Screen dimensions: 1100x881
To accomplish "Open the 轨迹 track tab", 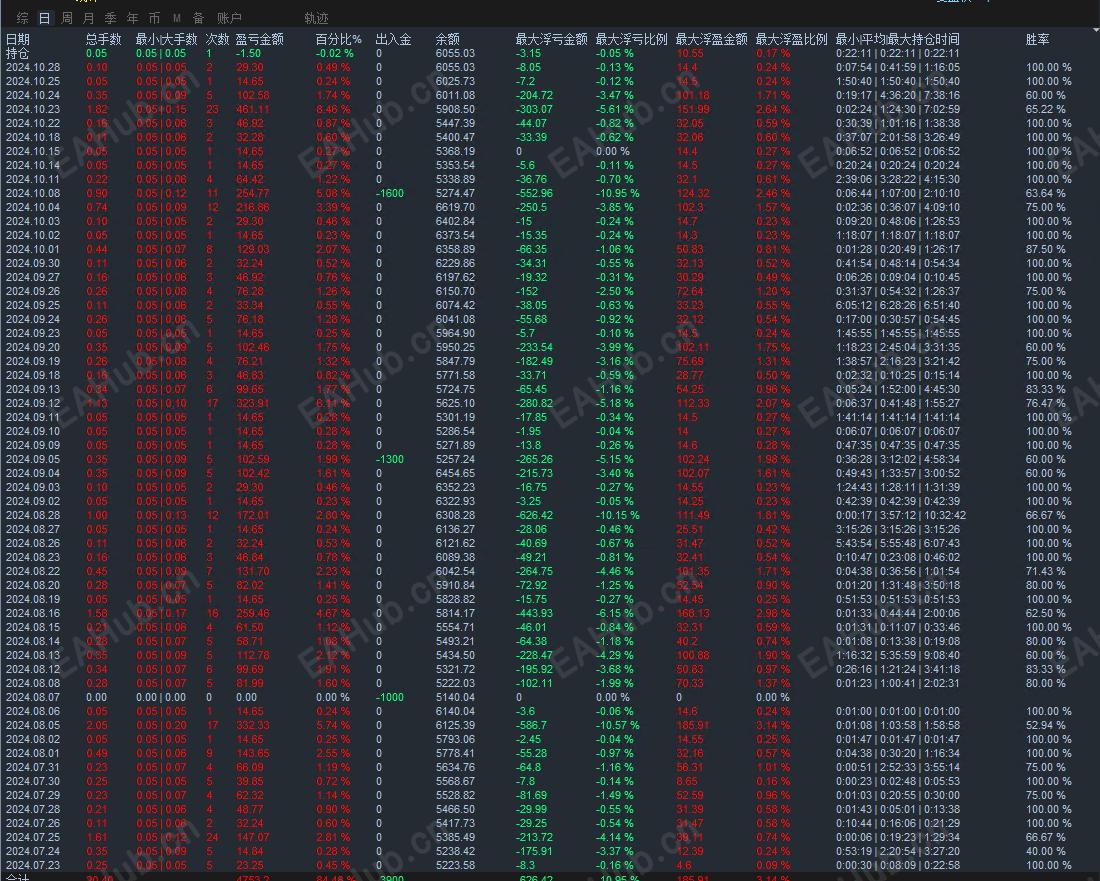I will pyautogui.click(x=316, y=18).
